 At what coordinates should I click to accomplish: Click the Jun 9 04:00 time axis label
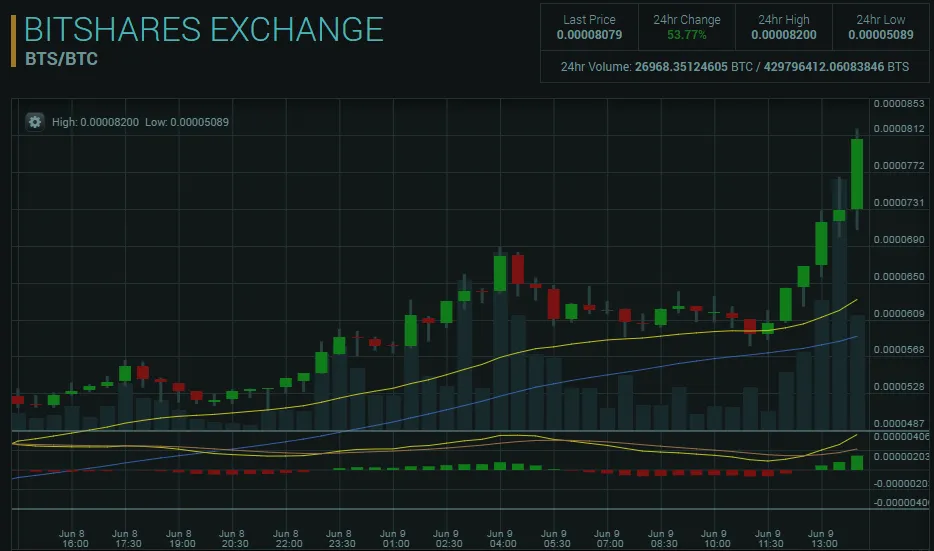pyautogui.click(x=500, y=538)
